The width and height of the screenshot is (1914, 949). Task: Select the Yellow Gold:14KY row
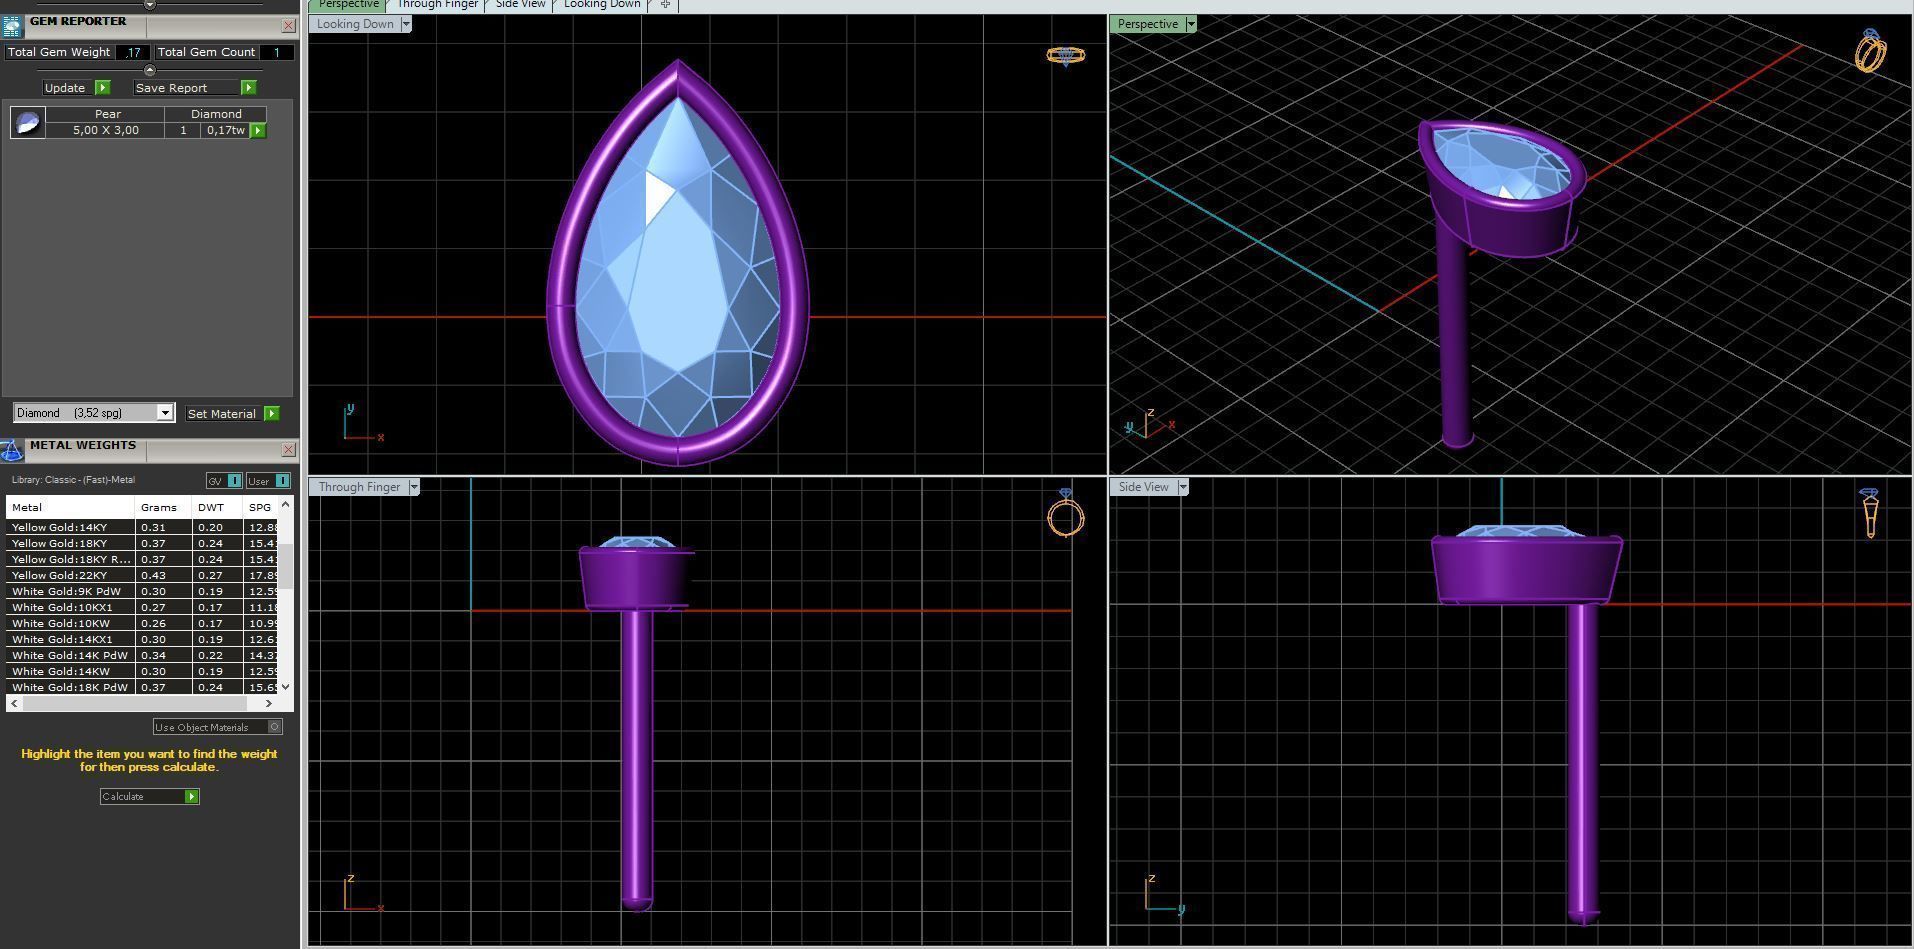142,527
